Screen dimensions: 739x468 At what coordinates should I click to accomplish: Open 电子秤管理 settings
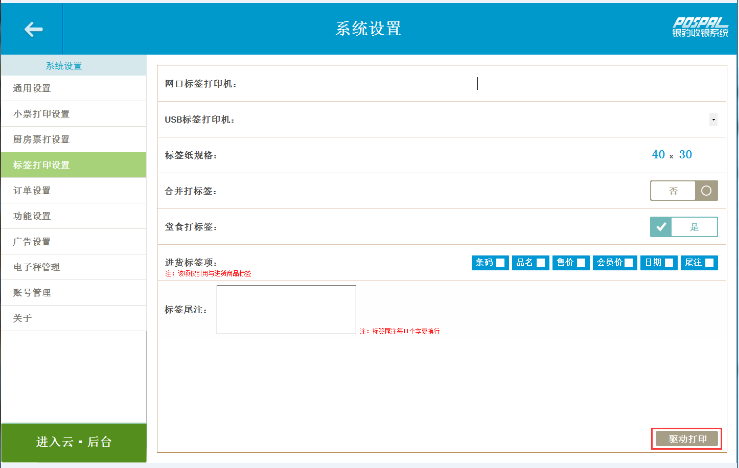(37, 267)
